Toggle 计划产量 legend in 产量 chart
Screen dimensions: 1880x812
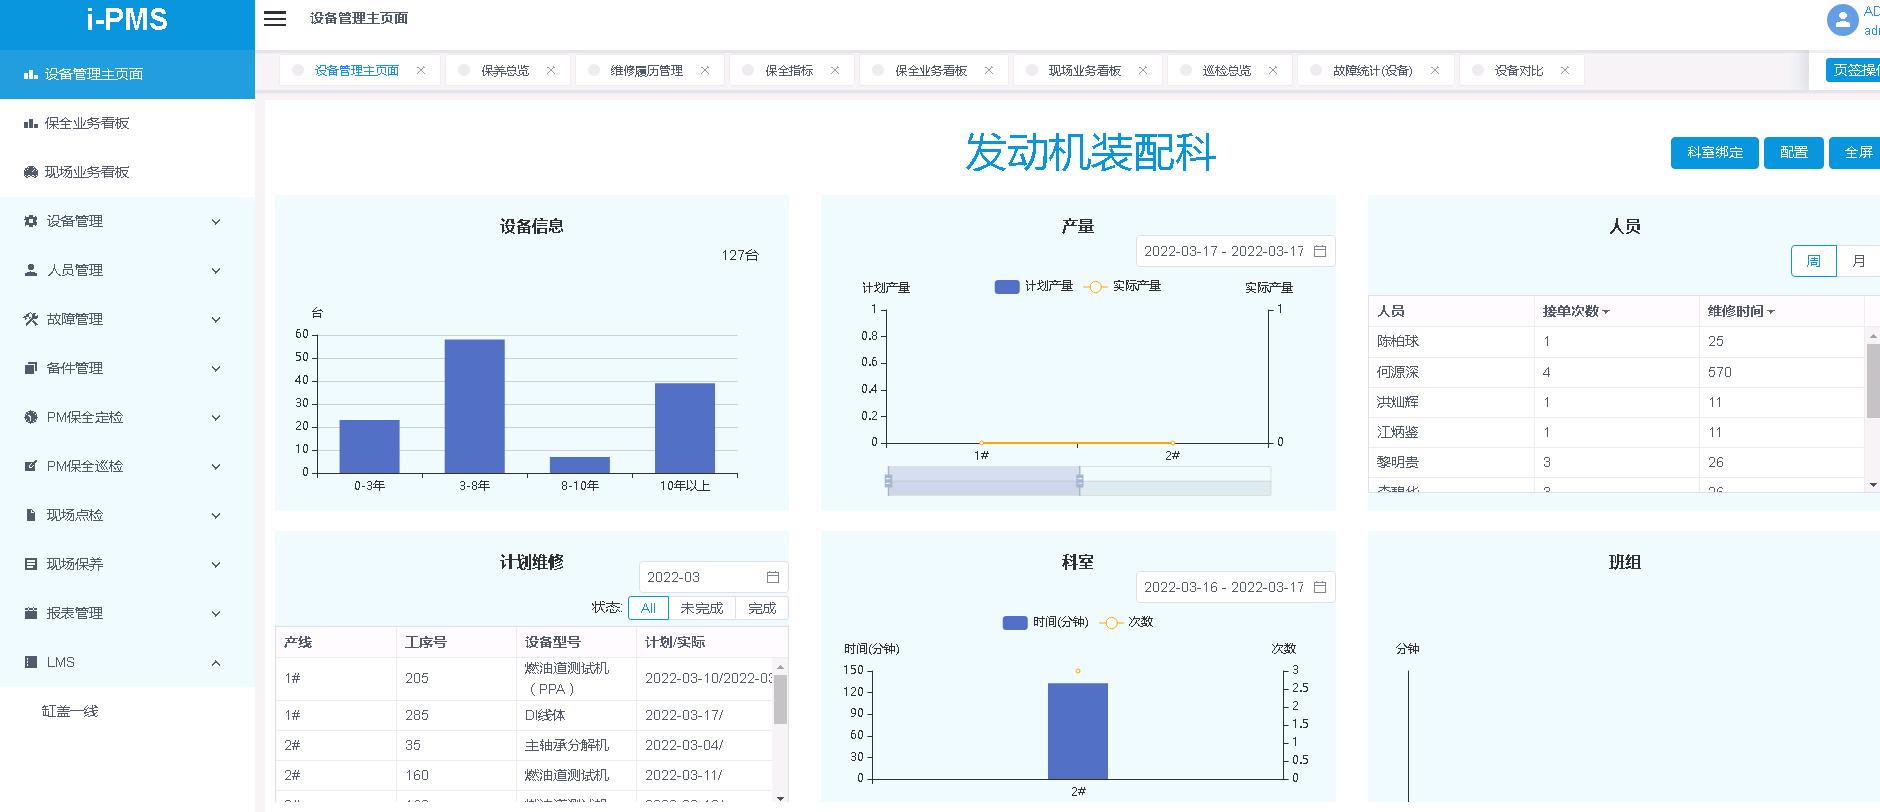coord(1034,287)
